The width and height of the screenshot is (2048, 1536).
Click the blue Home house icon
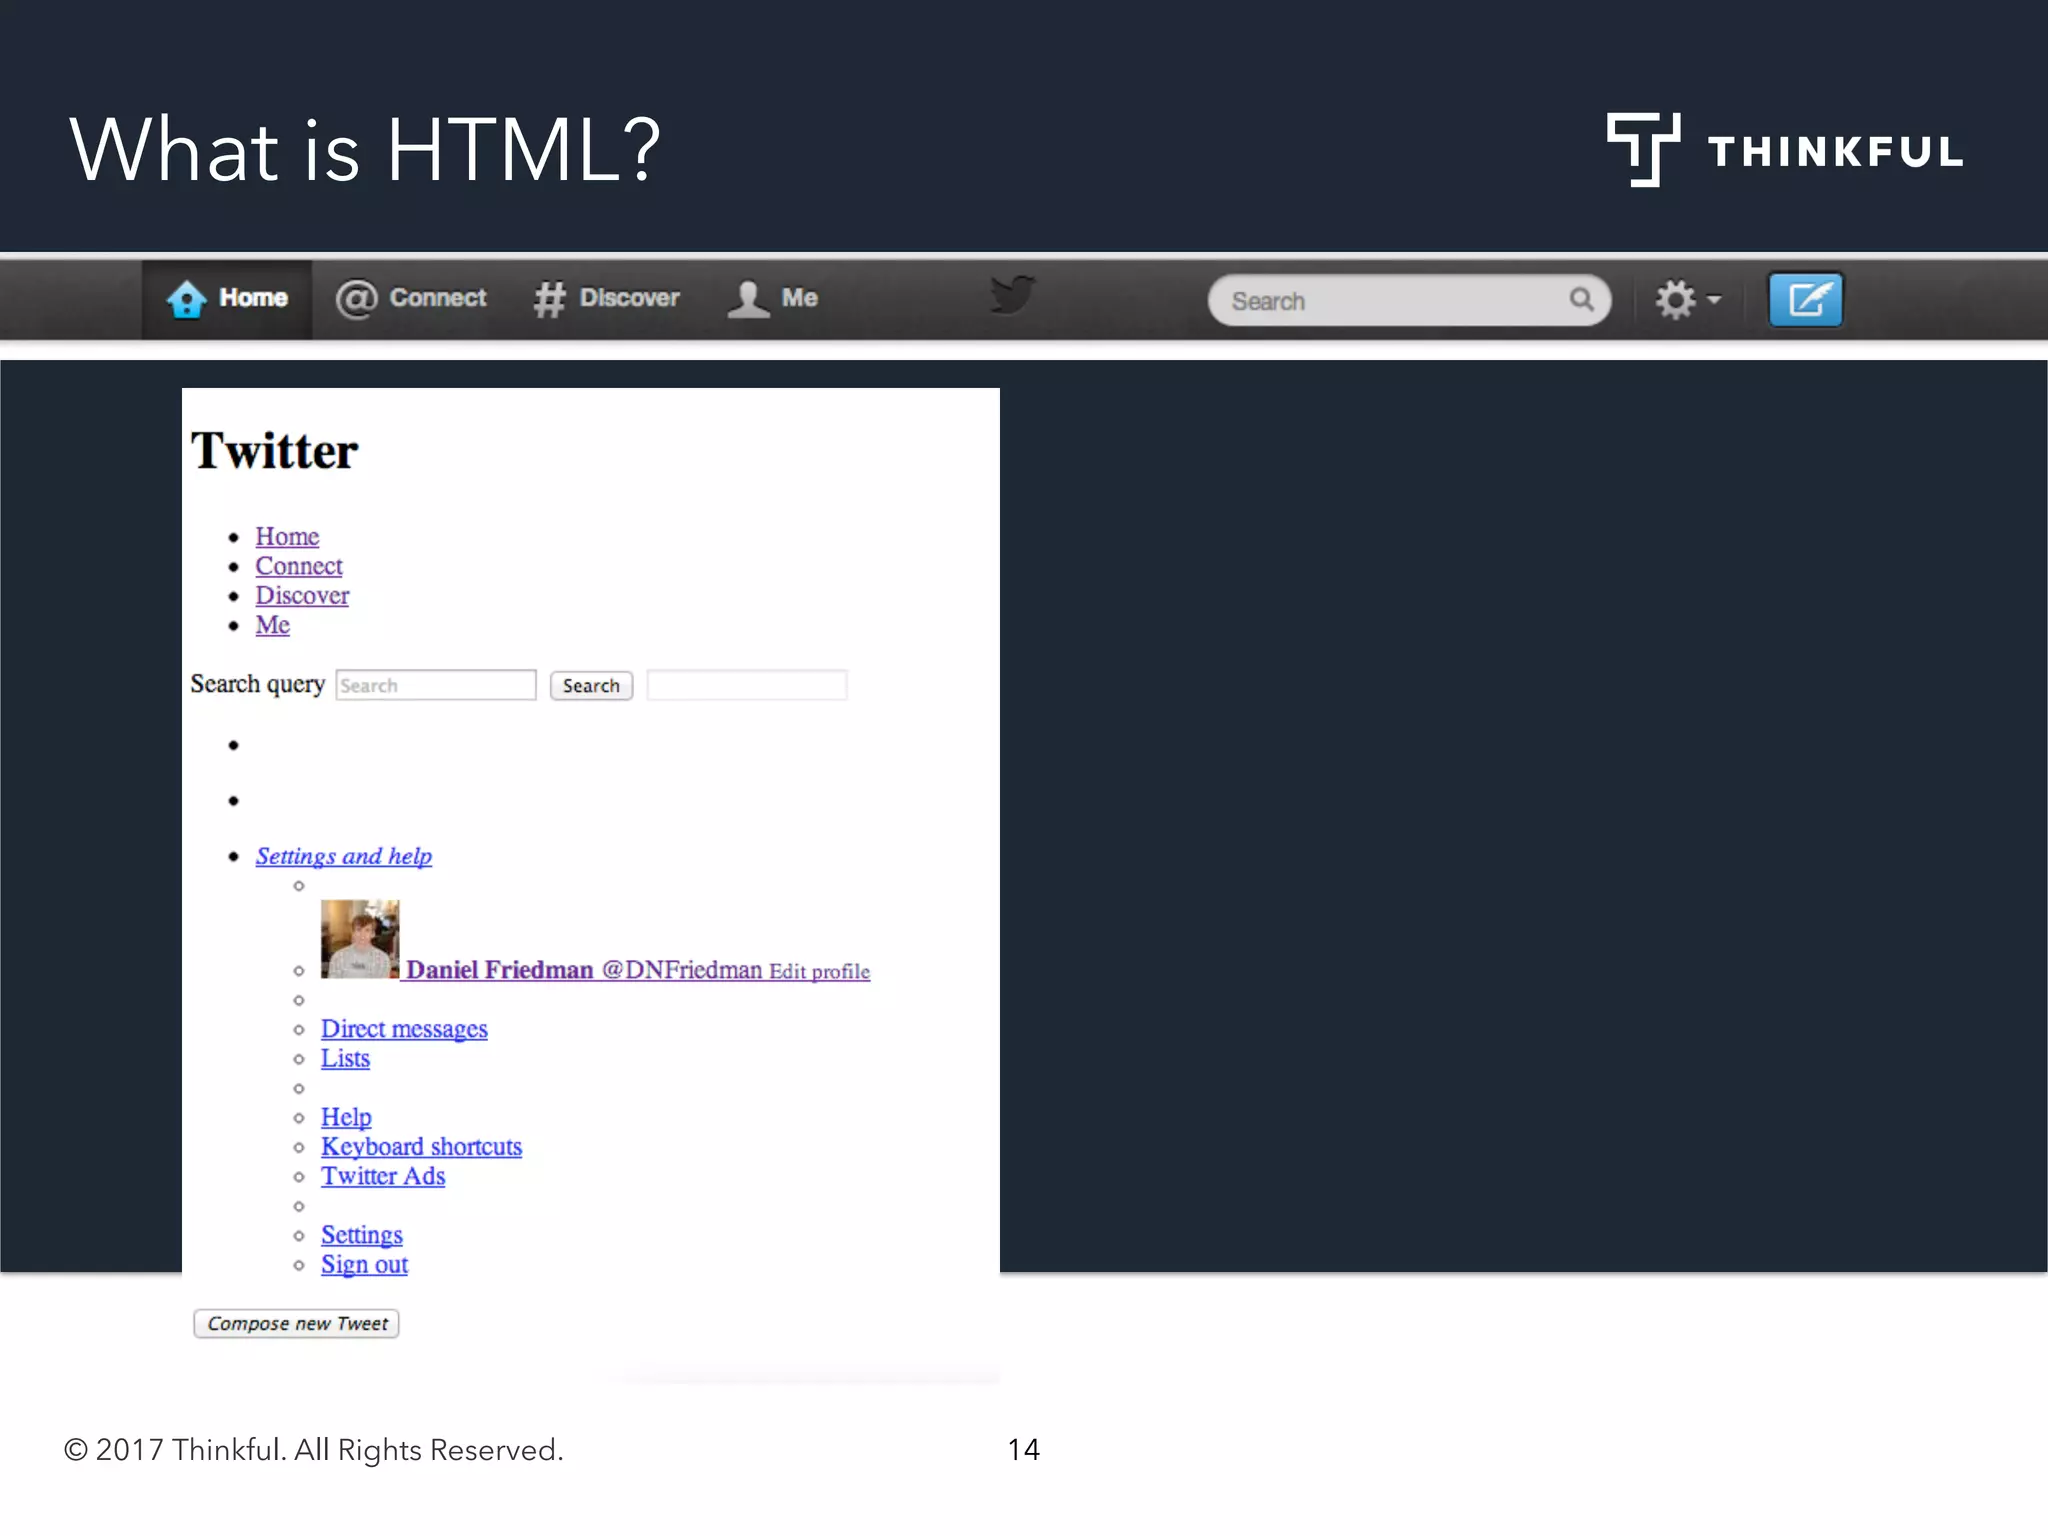pos(187,299)
